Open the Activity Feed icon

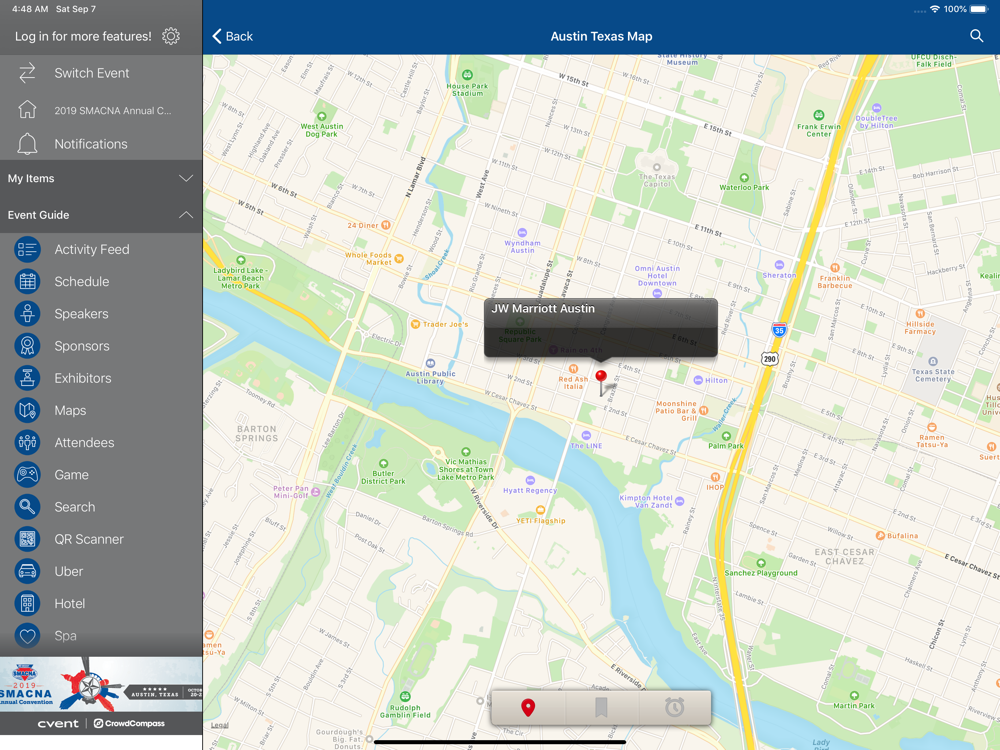point(27,249)
